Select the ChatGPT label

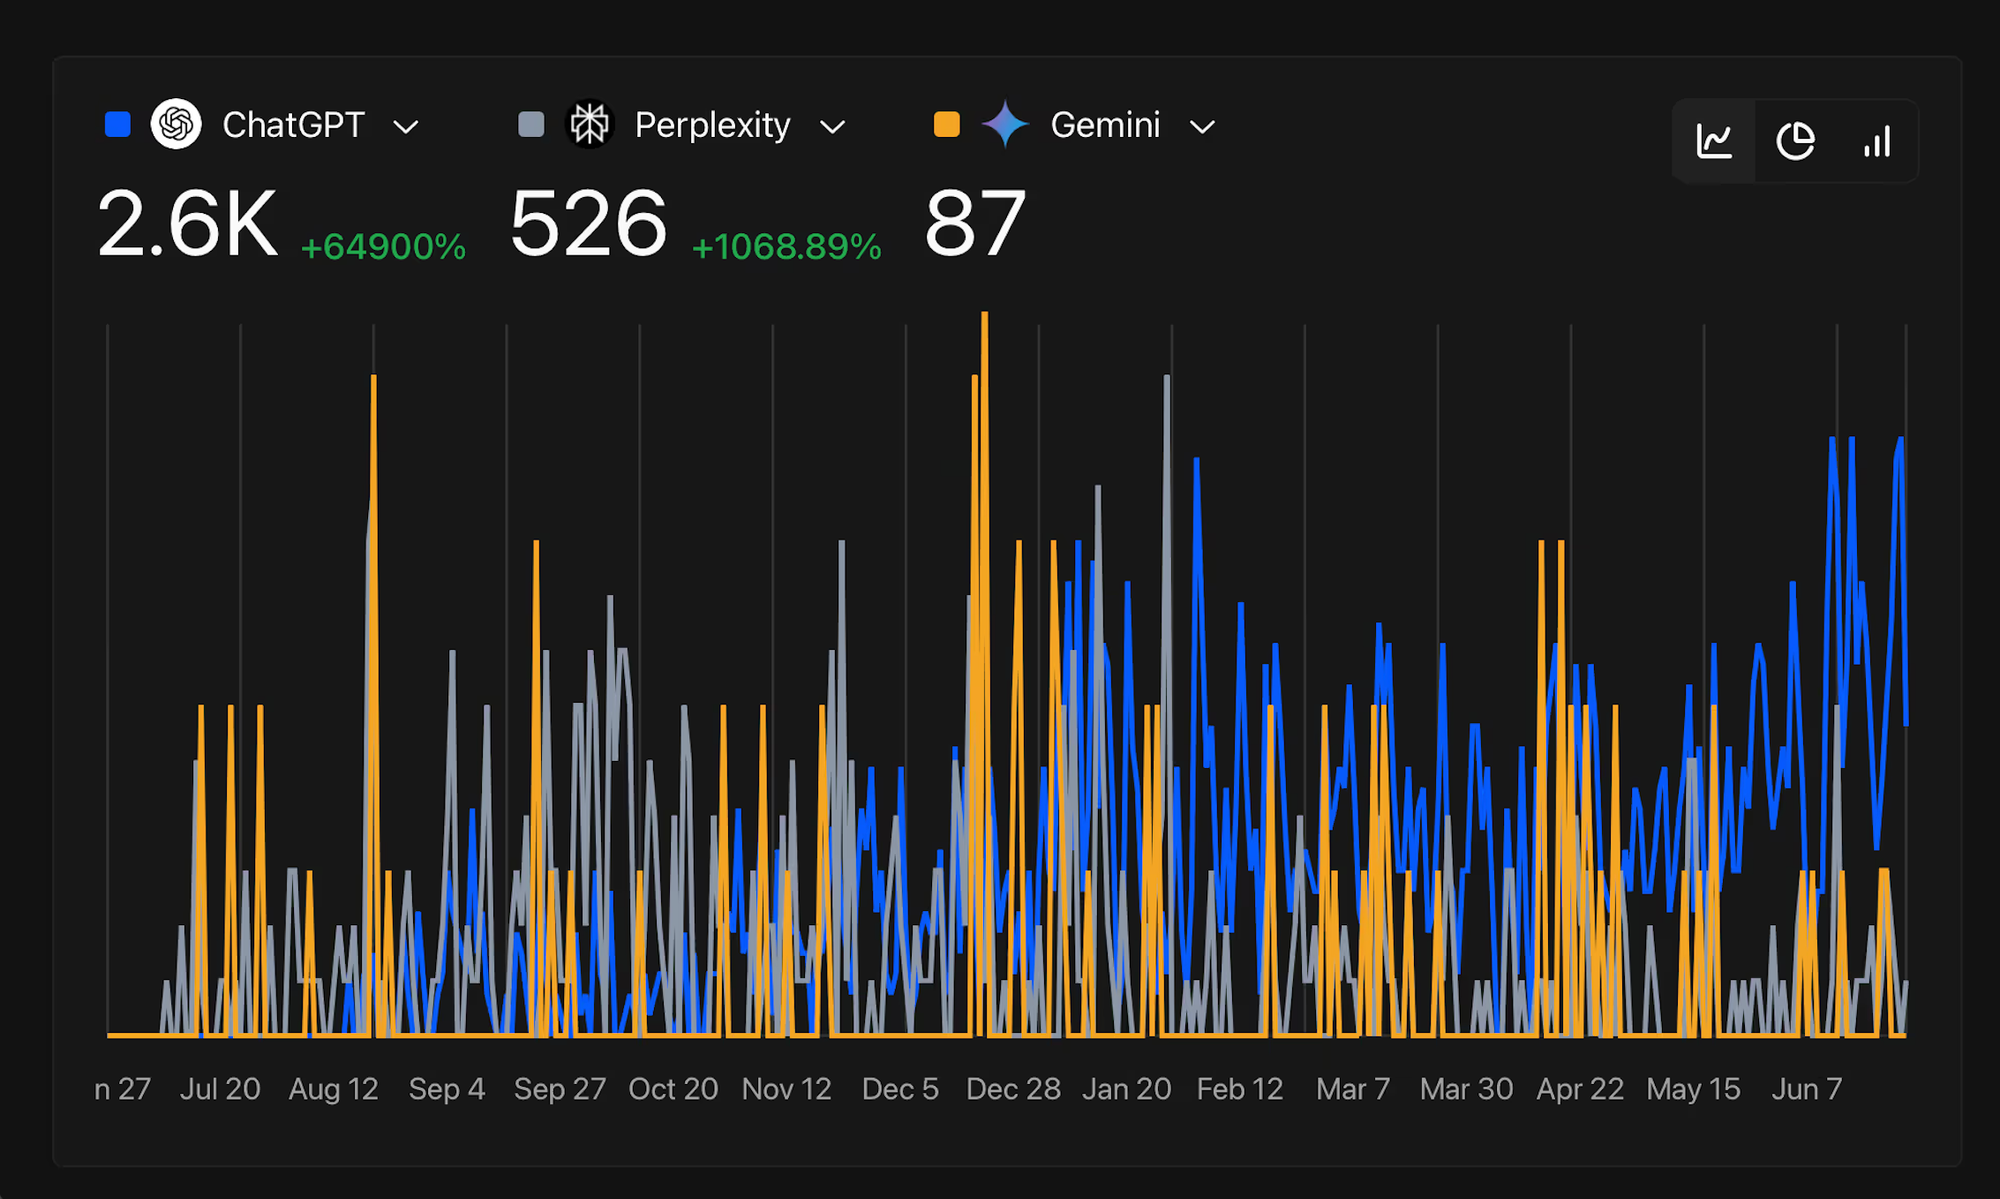(x=294, y=124)
